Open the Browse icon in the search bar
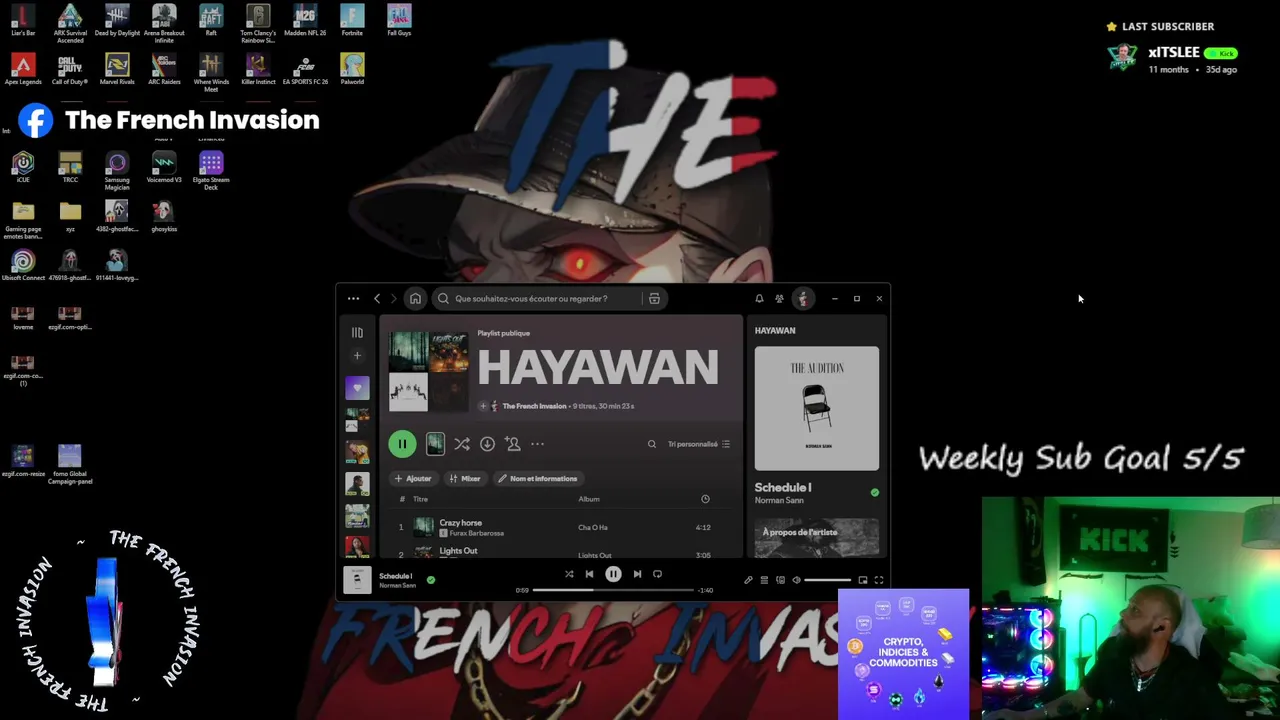Viewport: 1280px width, 720px height. (654, 298)
